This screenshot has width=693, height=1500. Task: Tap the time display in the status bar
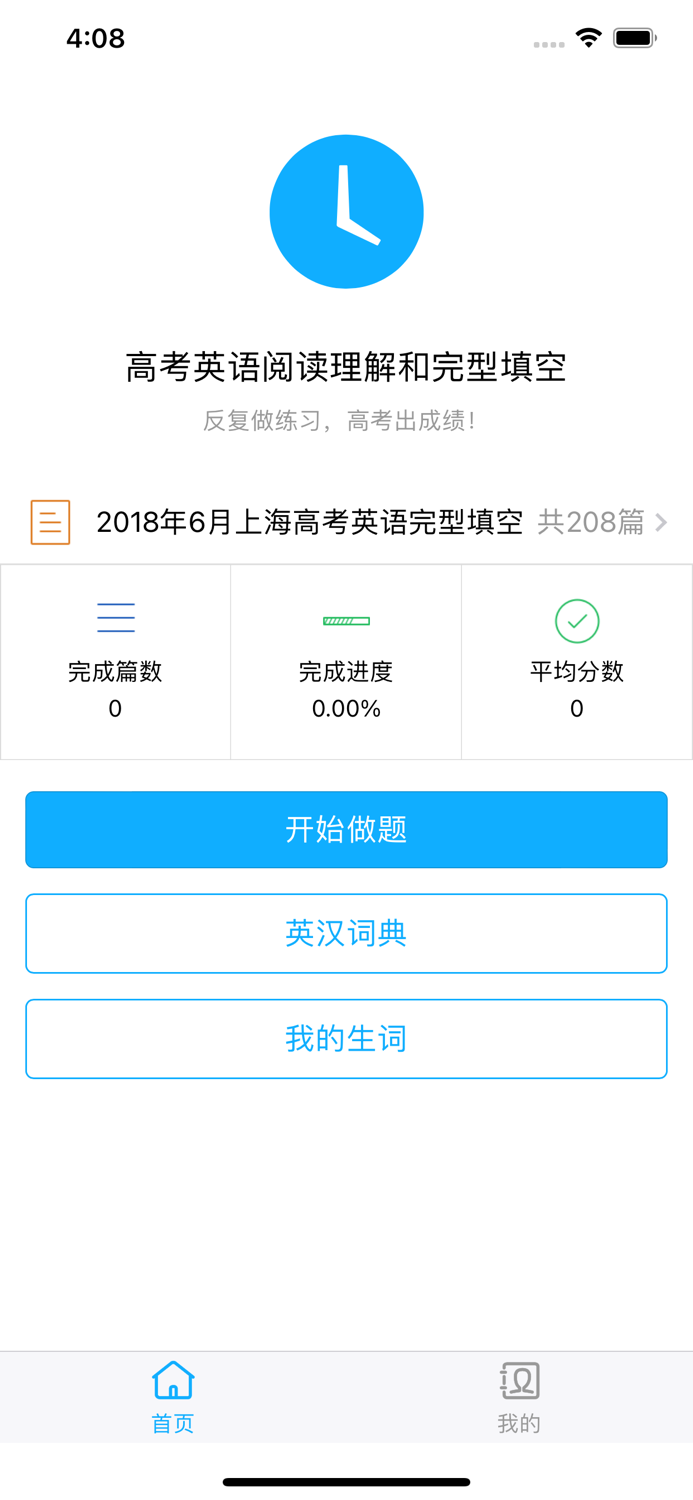coord(95,37)
